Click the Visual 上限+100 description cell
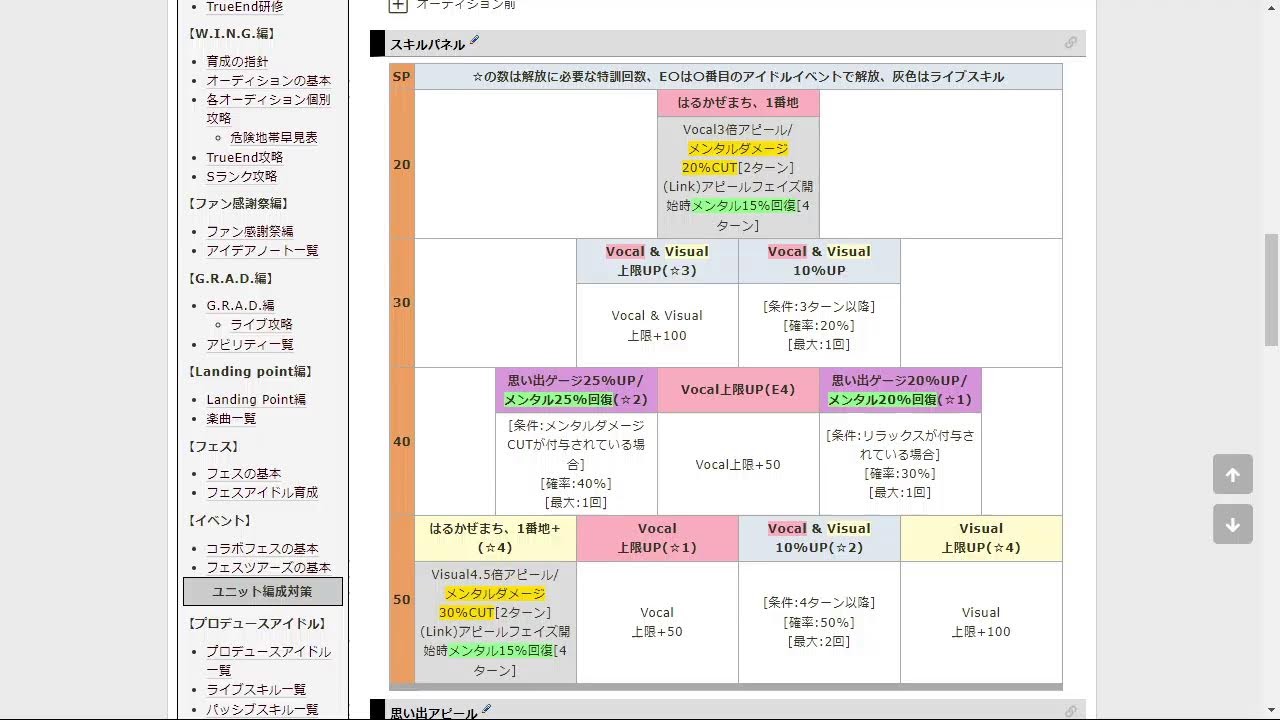1280x720 pixels. point(981,622)
